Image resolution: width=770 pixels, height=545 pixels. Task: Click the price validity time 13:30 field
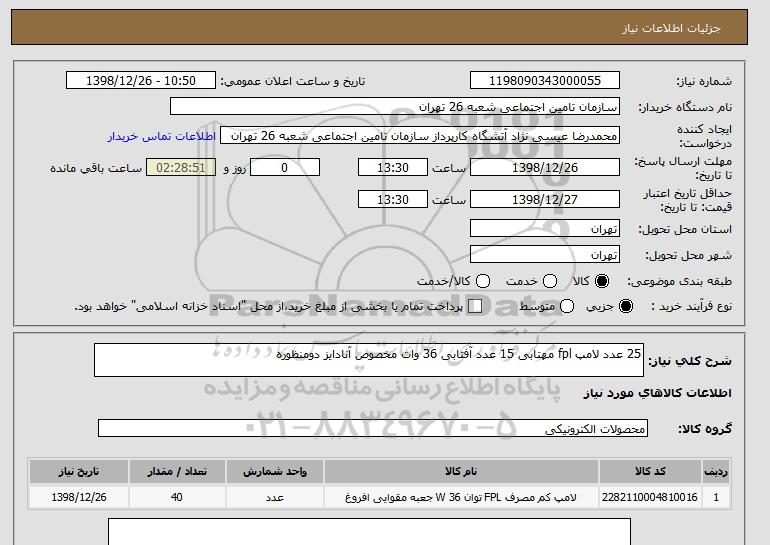click(x=393, y=199)
